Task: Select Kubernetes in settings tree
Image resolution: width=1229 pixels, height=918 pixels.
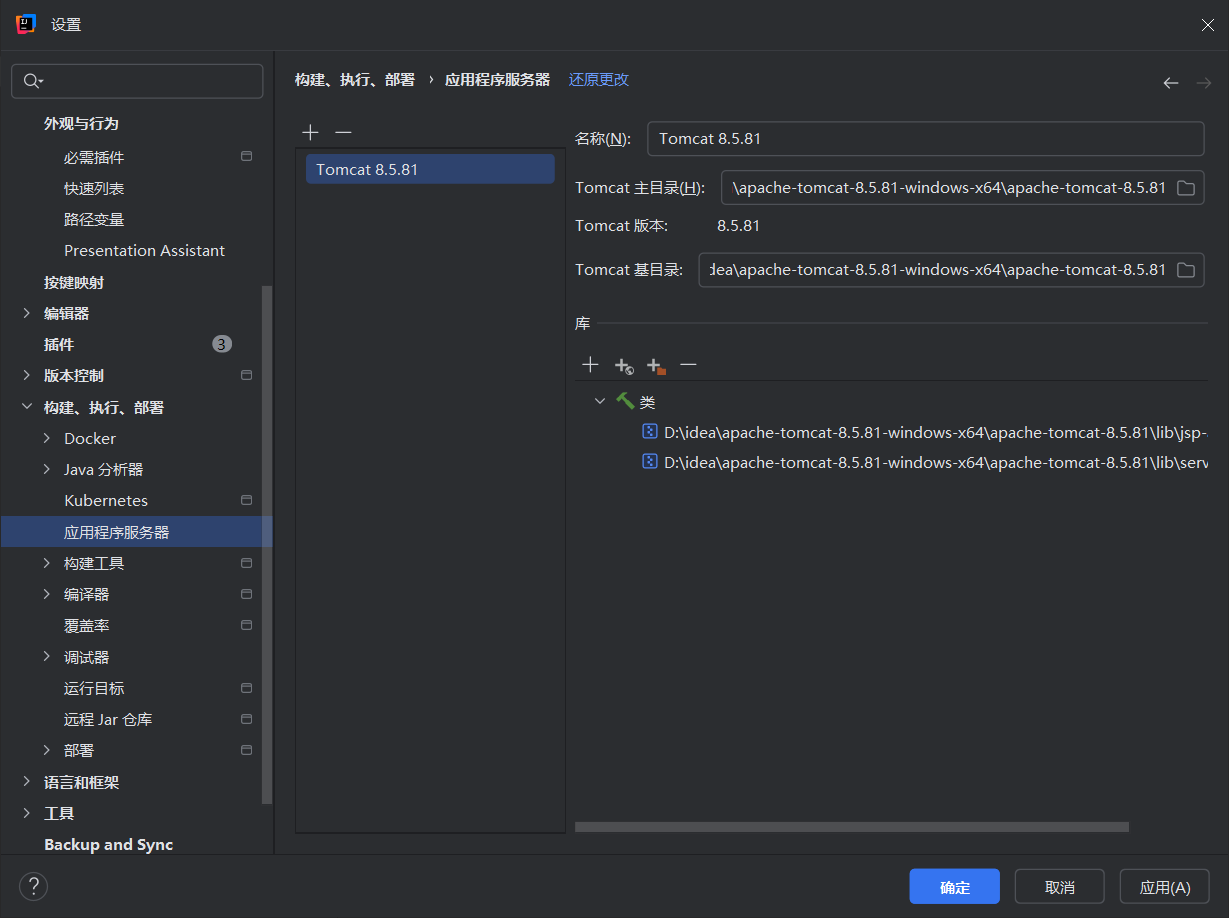Action: click(106, 501)
